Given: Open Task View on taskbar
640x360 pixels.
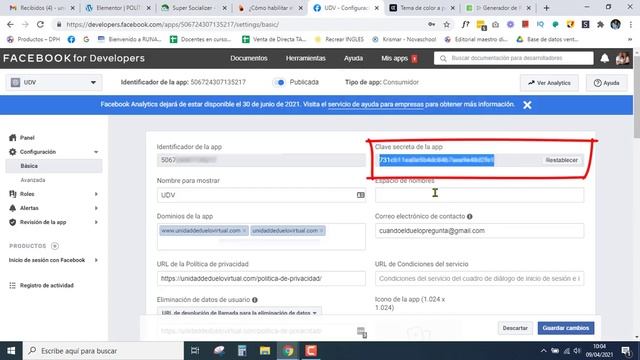Looking at the screenshot, I should [195, 351].
